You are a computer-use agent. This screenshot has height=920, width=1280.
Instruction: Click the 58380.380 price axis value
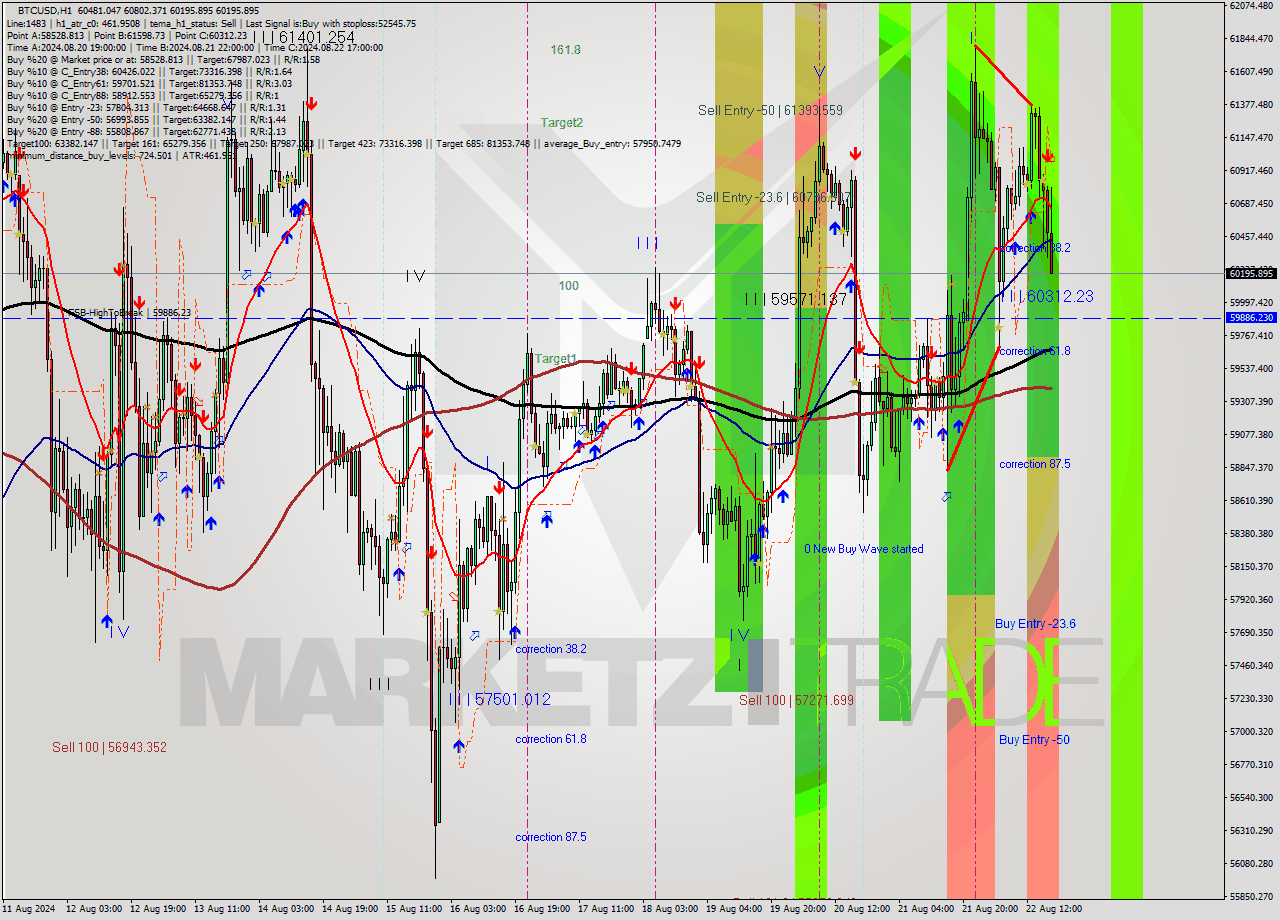tap(1251, 534)
